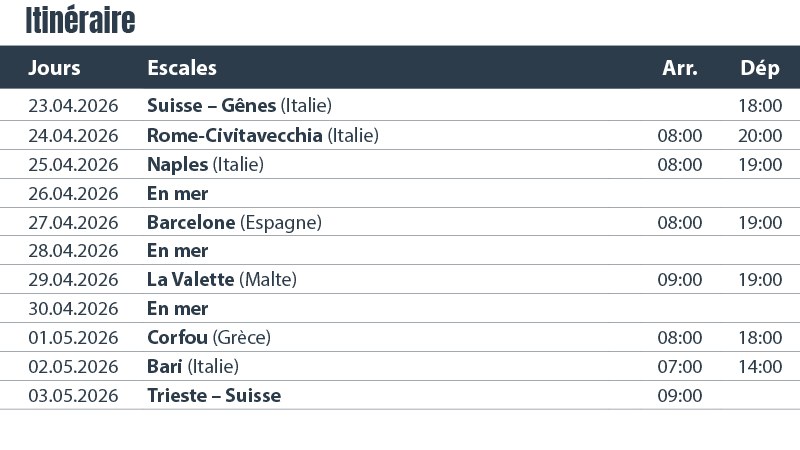
Task: Select the Jours column header
Action: 54,68
